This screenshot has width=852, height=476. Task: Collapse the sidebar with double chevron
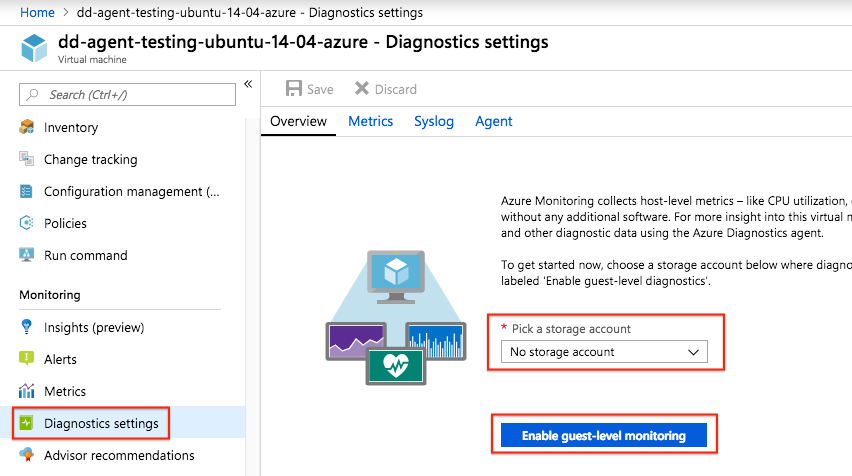click(248, 84)
